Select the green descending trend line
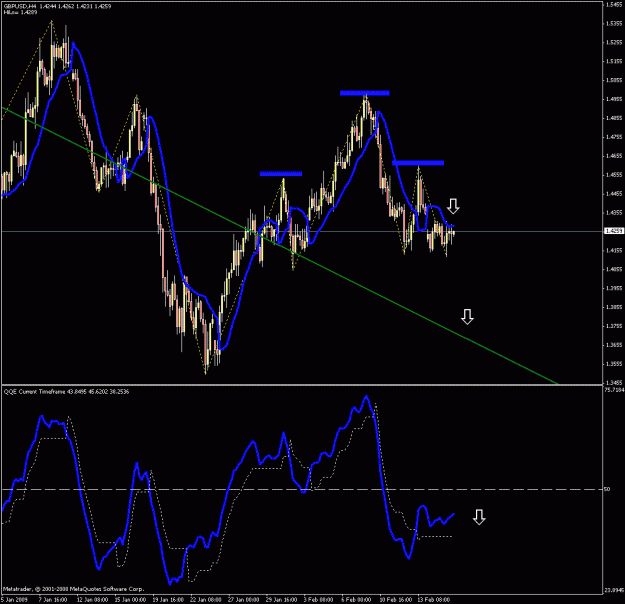 pos(279,246)
